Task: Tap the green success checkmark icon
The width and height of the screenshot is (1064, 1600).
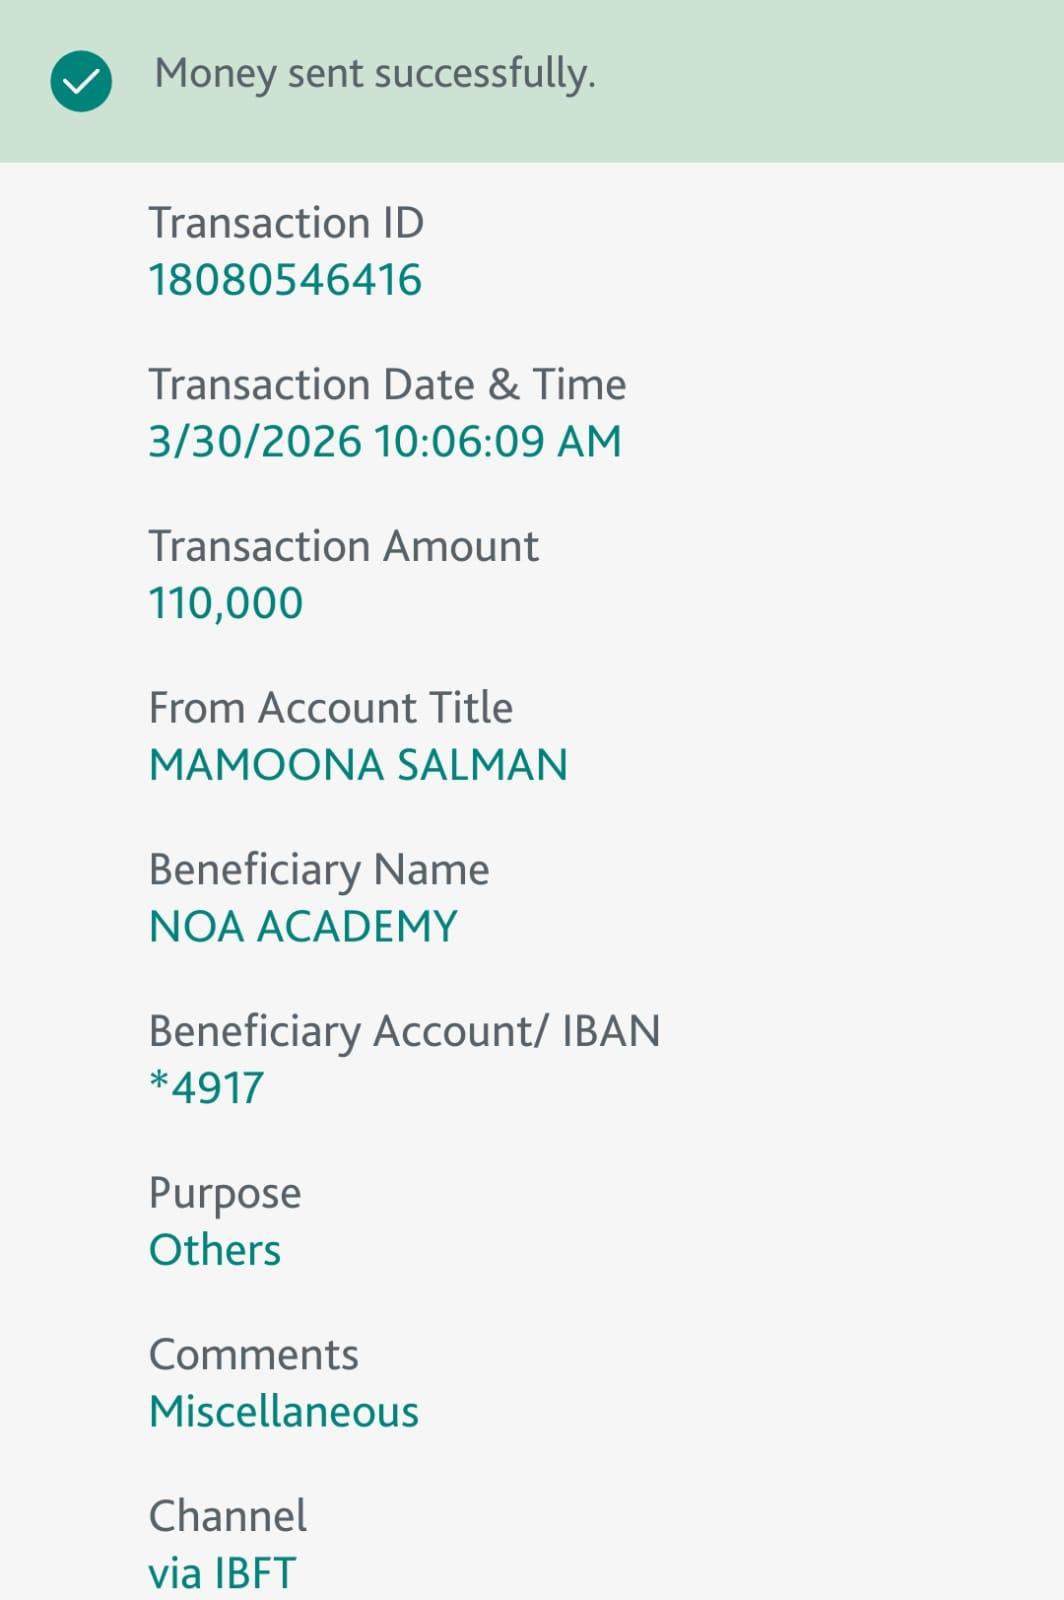Action: (x=81, y=81)
